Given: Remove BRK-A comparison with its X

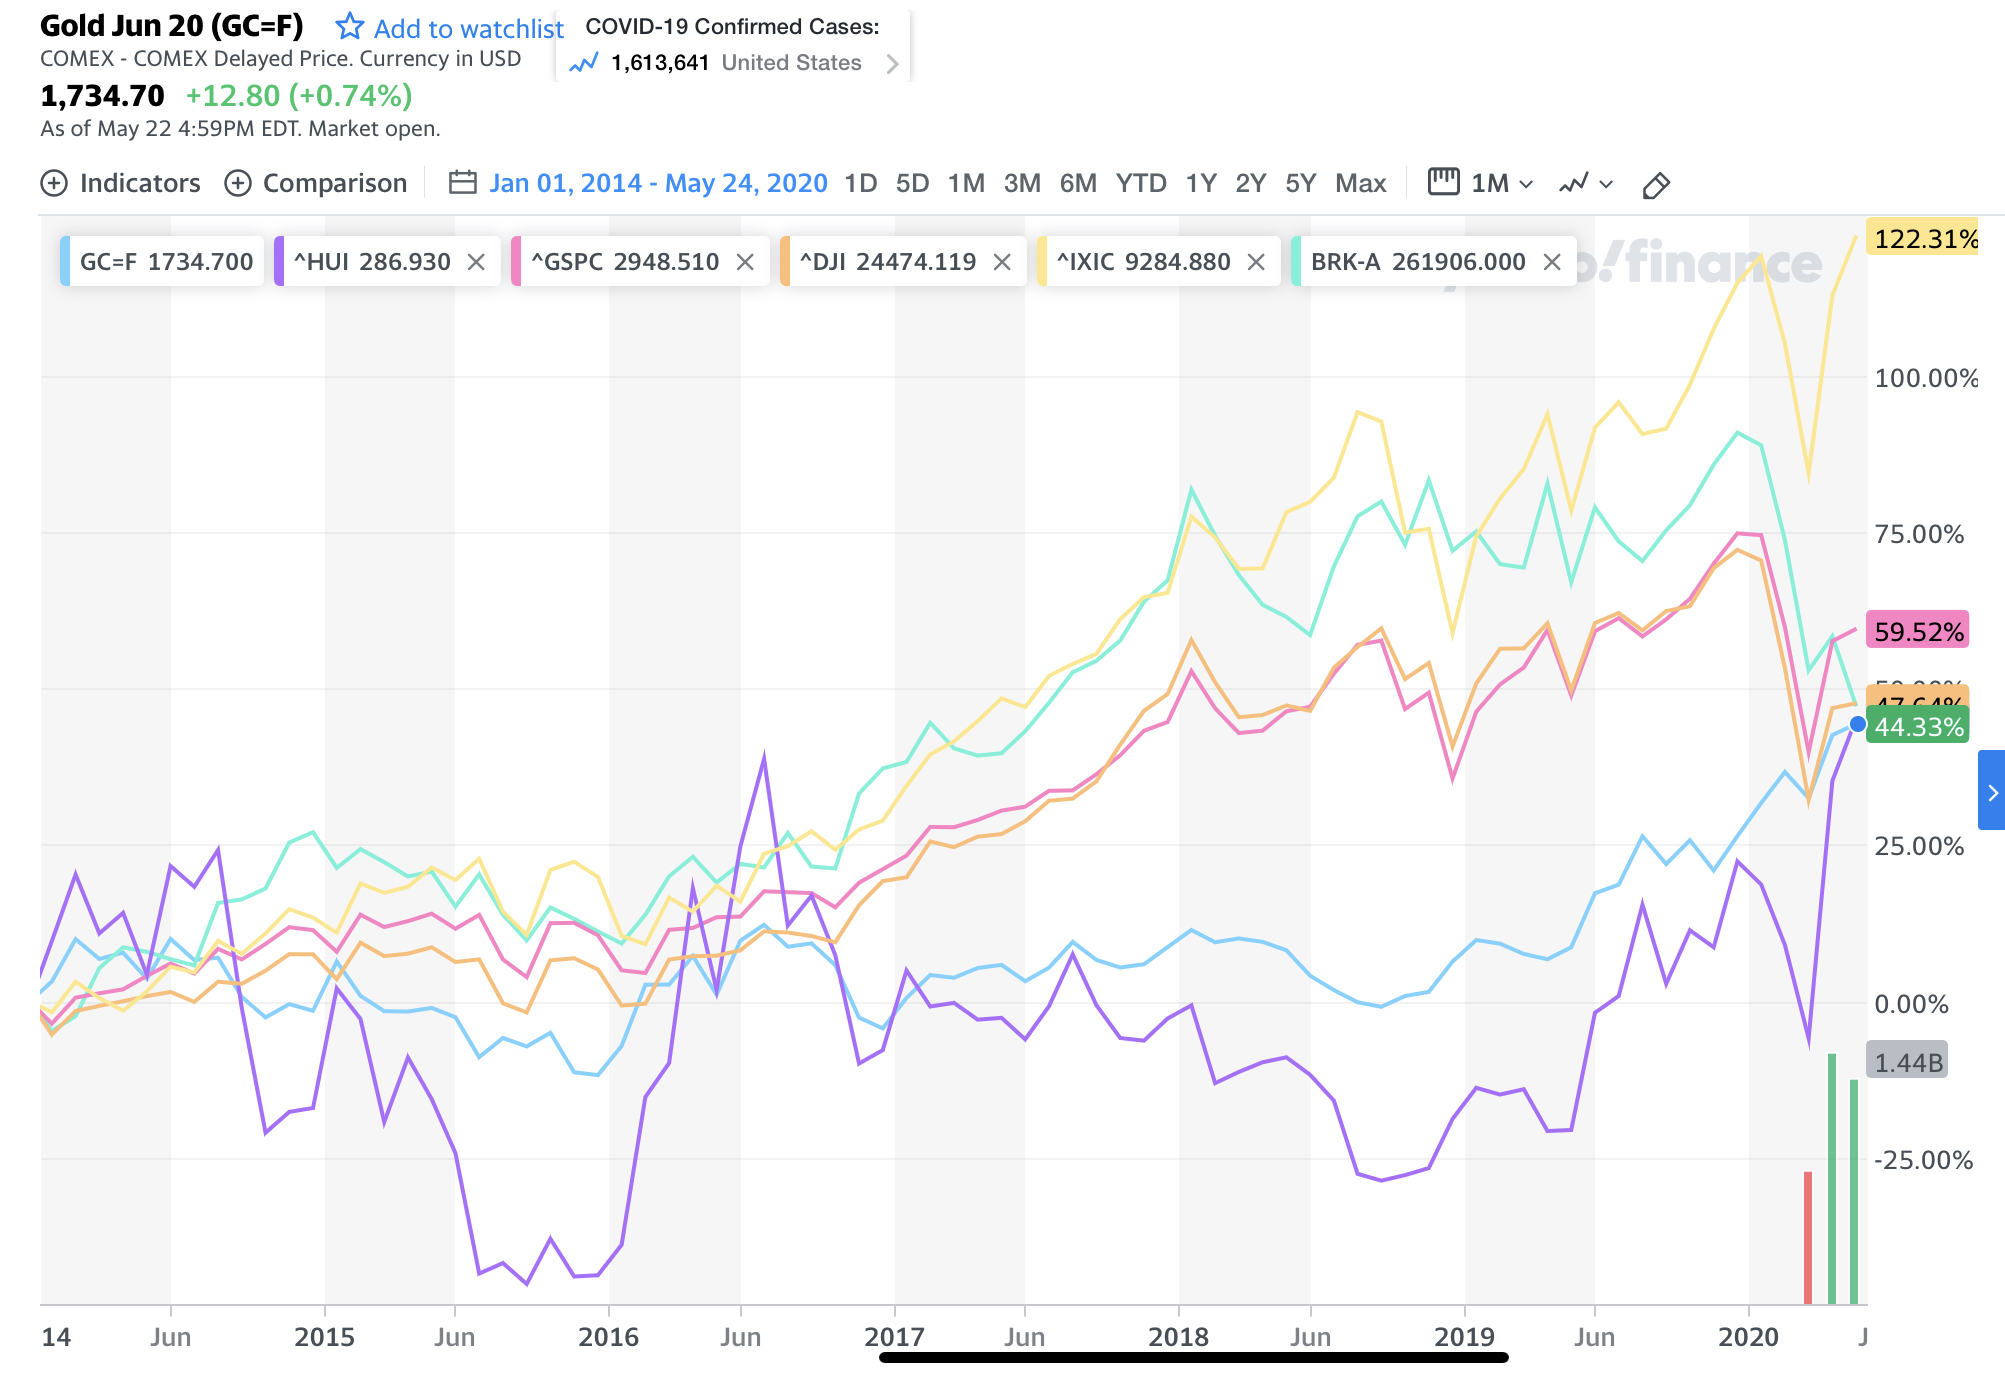Looking at the screenshot, I should click(1552, 262).
